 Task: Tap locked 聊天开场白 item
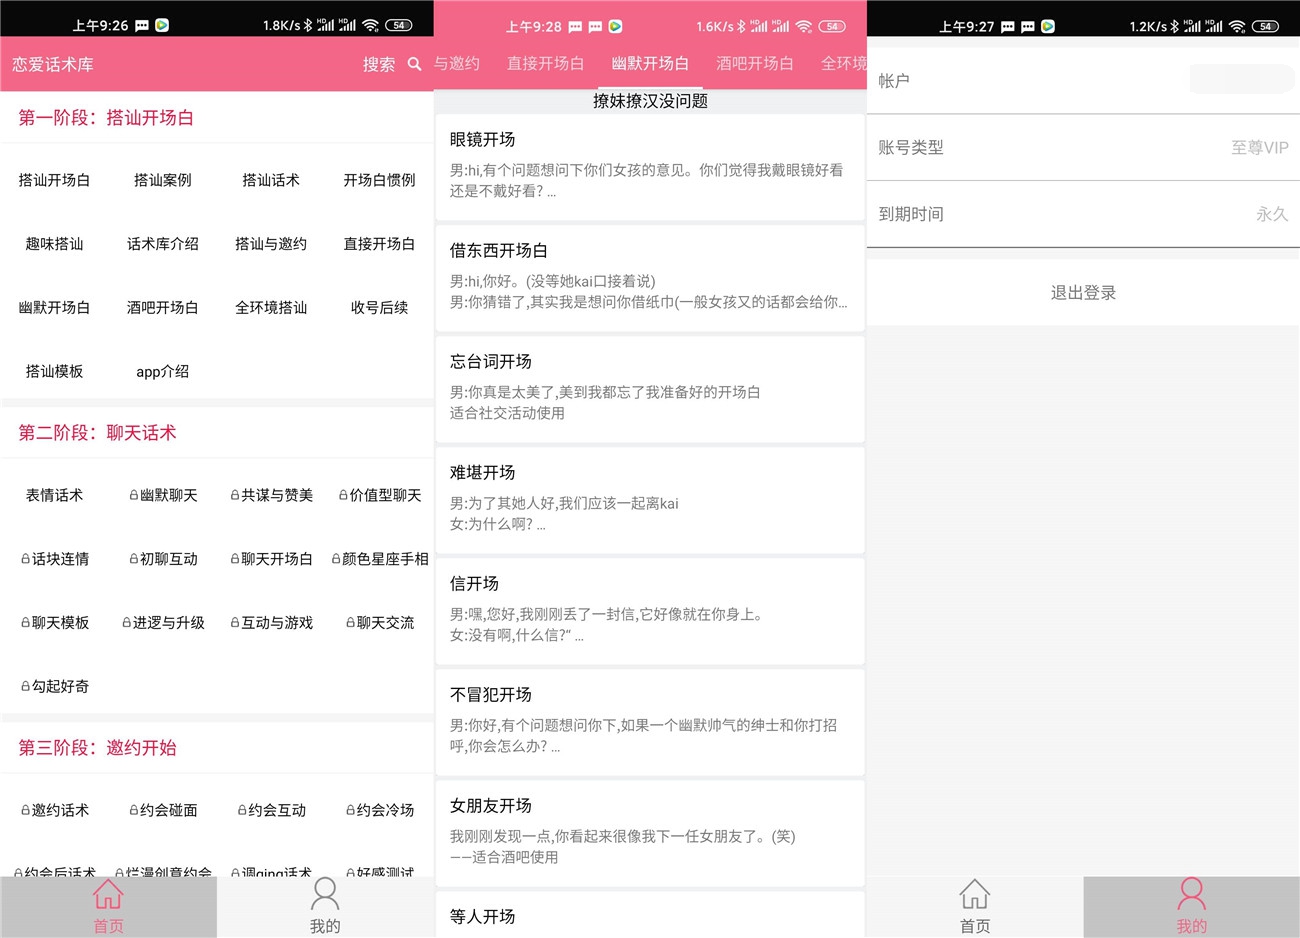(x=271, y=559)
